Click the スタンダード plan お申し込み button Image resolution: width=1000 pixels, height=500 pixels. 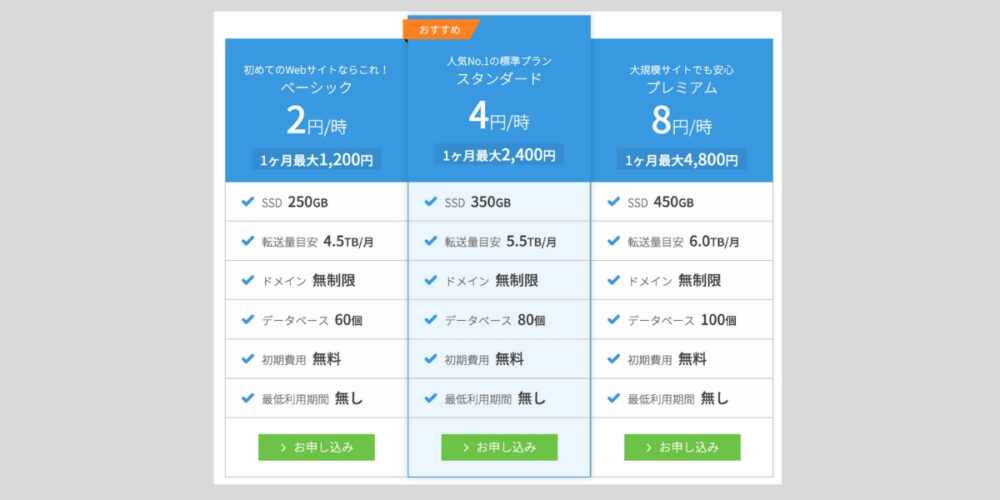[499, 447]
